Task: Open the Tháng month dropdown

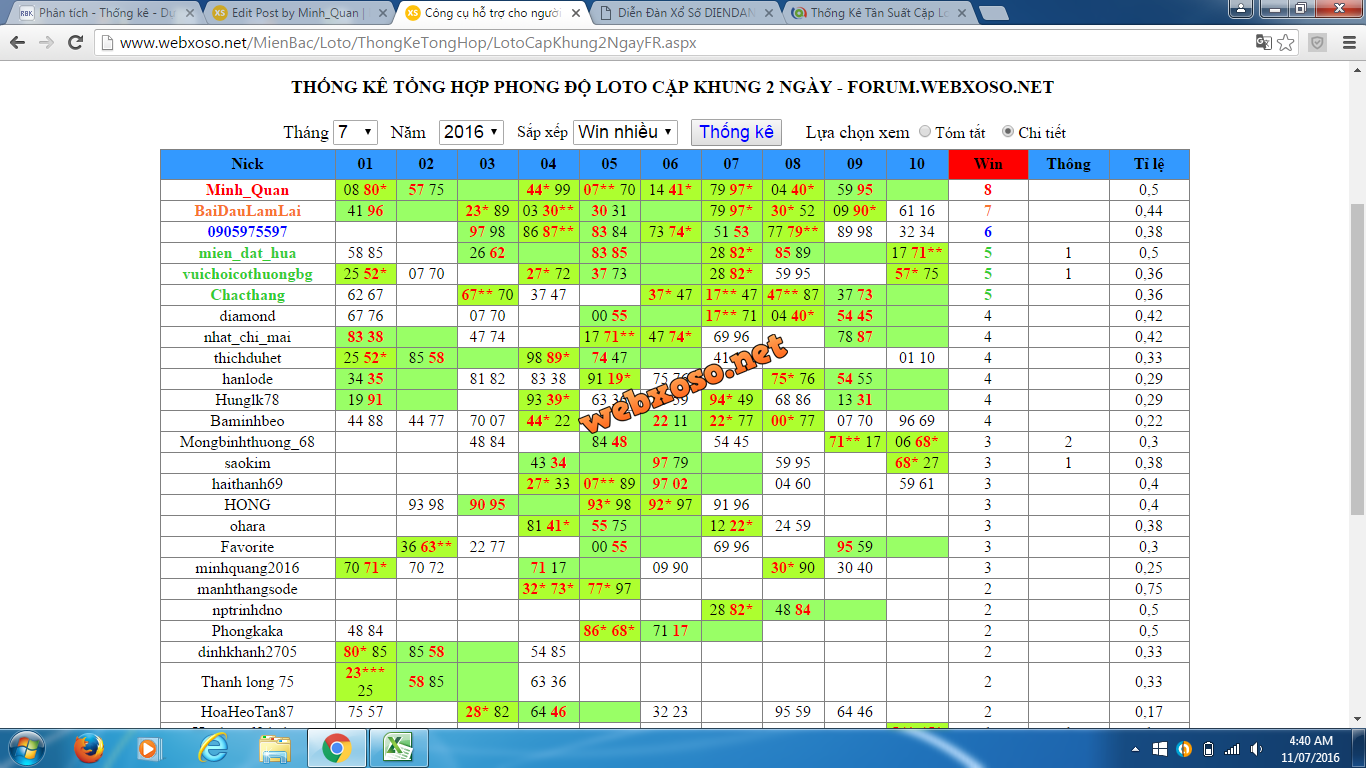Action: tap(356, 132)
